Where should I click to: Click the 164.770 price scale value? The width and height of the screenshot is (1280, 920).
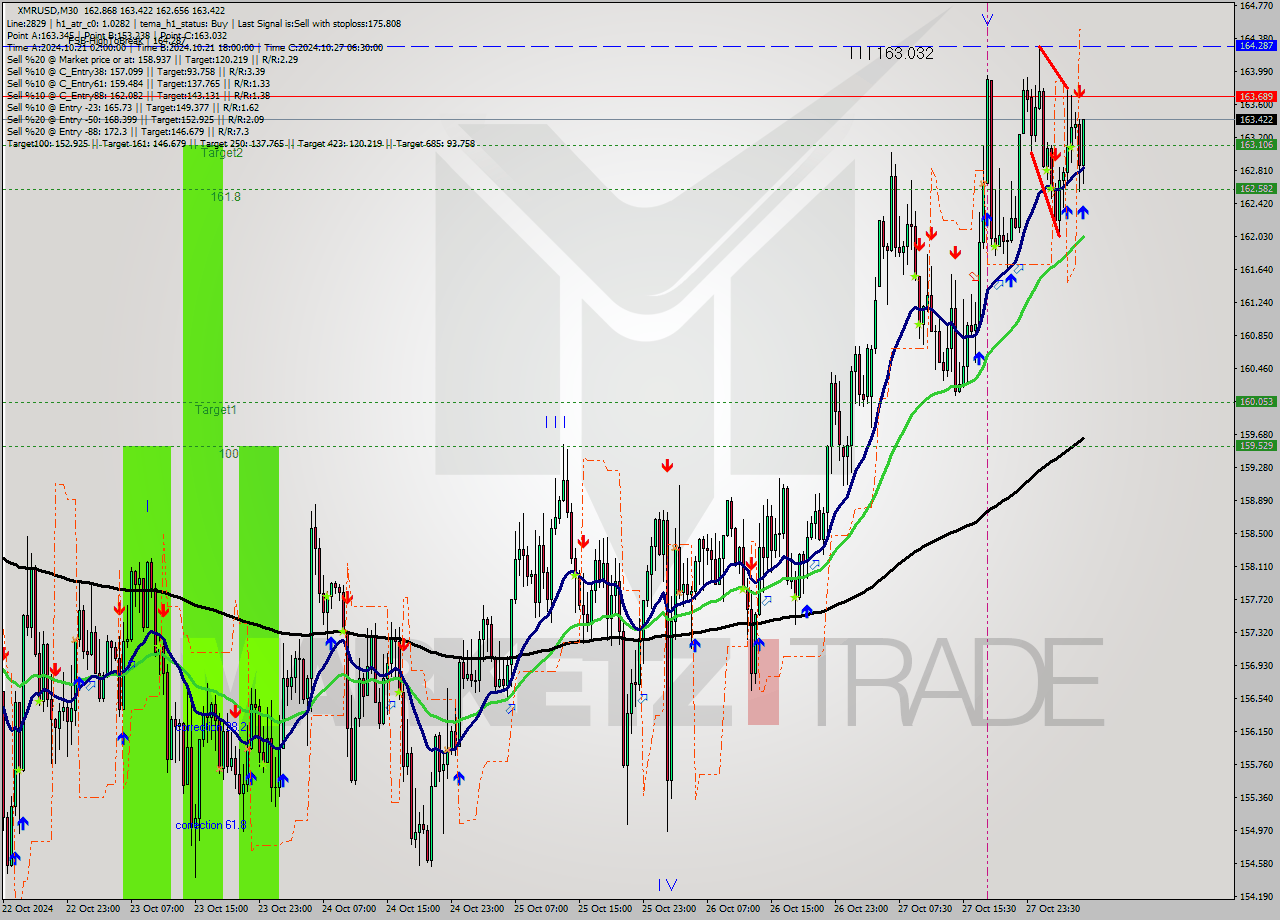[x=1256, y=5]
